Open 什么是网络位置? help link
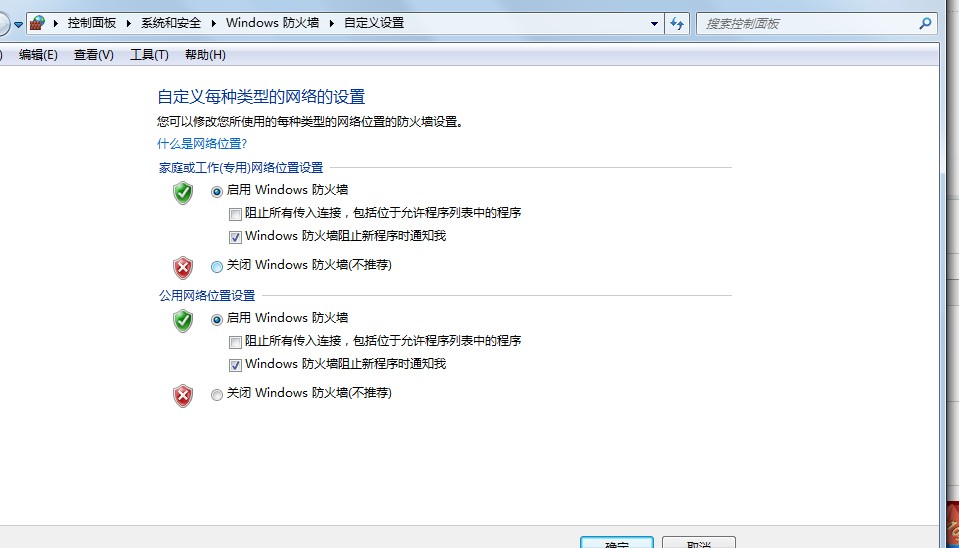The height and width of the screenshot is (548, 959). pos(202,144)
